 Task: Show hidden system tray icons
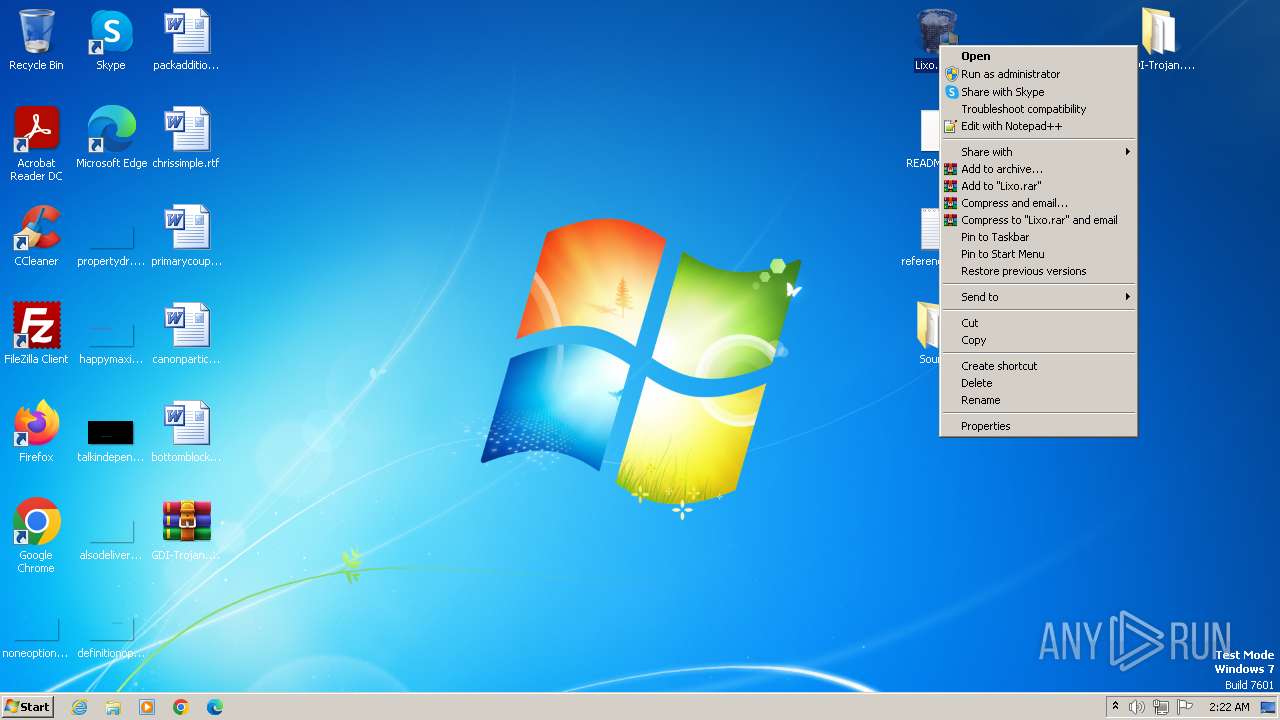pos(1115,707)
